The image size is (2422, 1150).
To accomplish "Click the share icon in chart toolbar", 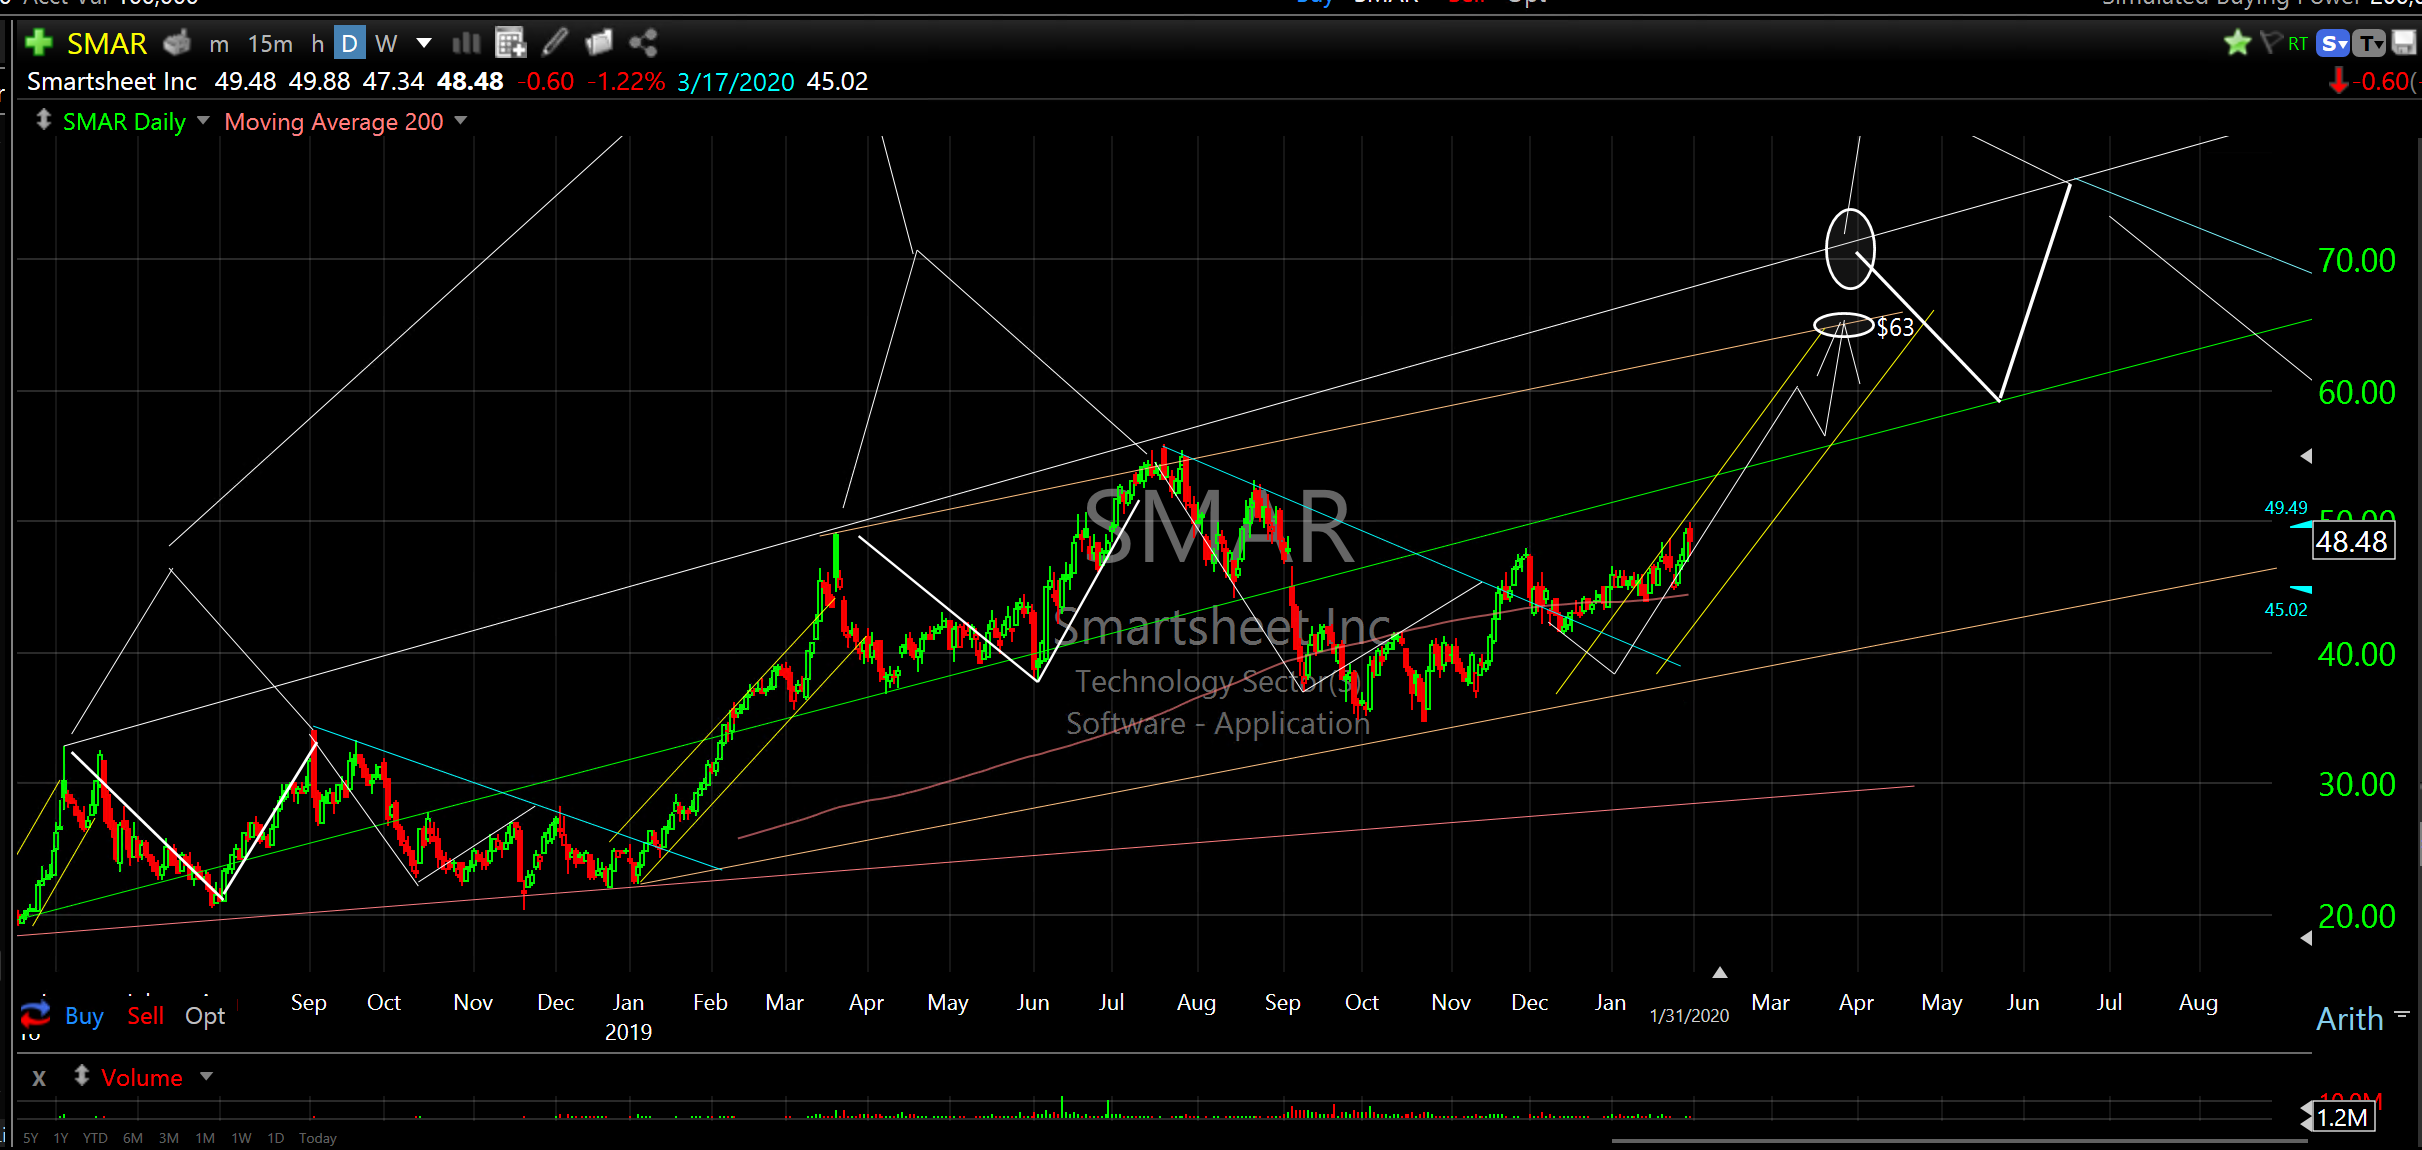I will coord(643,43).
